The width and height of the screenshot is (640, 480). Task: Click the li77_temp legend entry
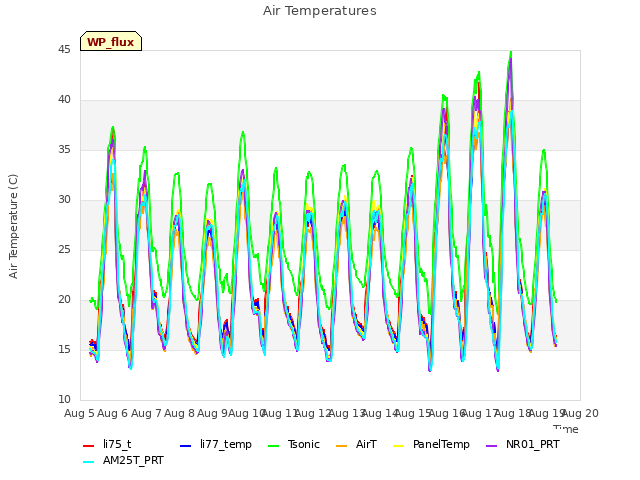[216, 444]
